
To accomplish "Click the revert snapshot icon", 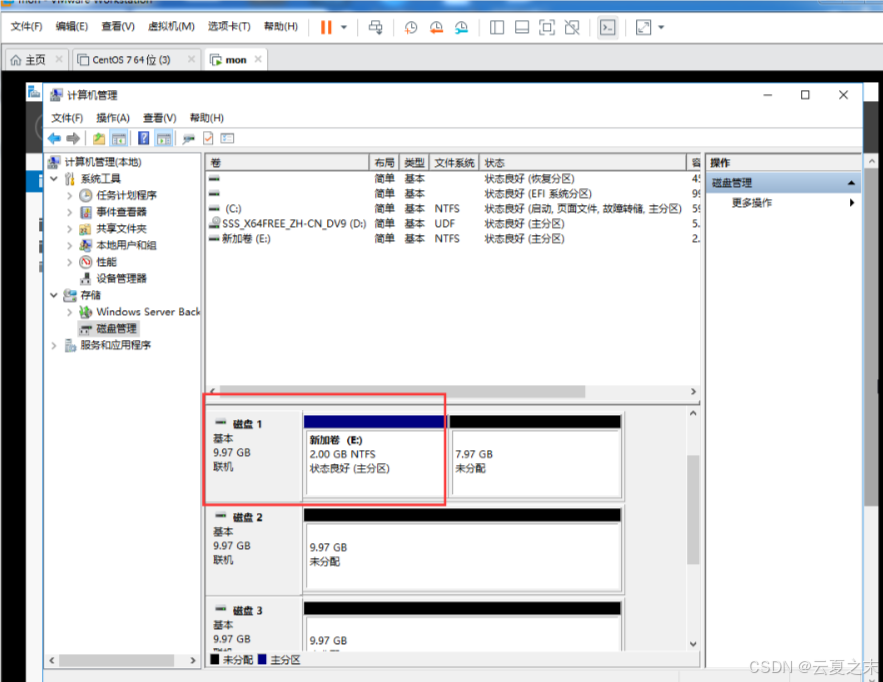I will (x=436, y=27).
